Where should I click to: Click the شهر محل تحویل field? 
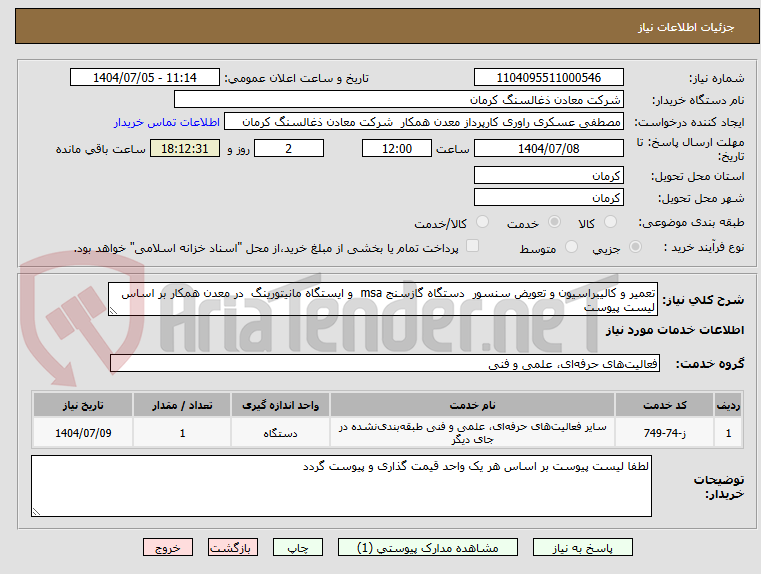(x=548, y=197)
